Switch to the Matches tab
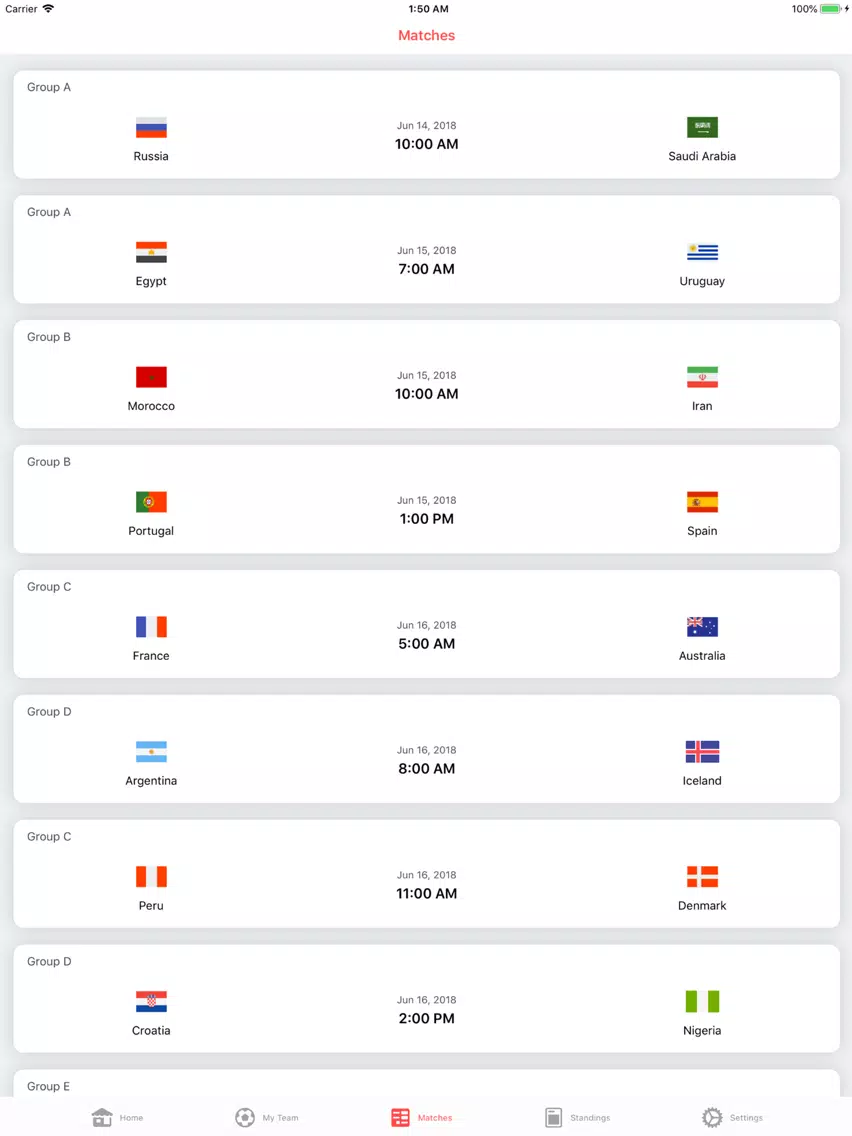Screen dimensions: 852x1136 click(x=422, y=1117)
